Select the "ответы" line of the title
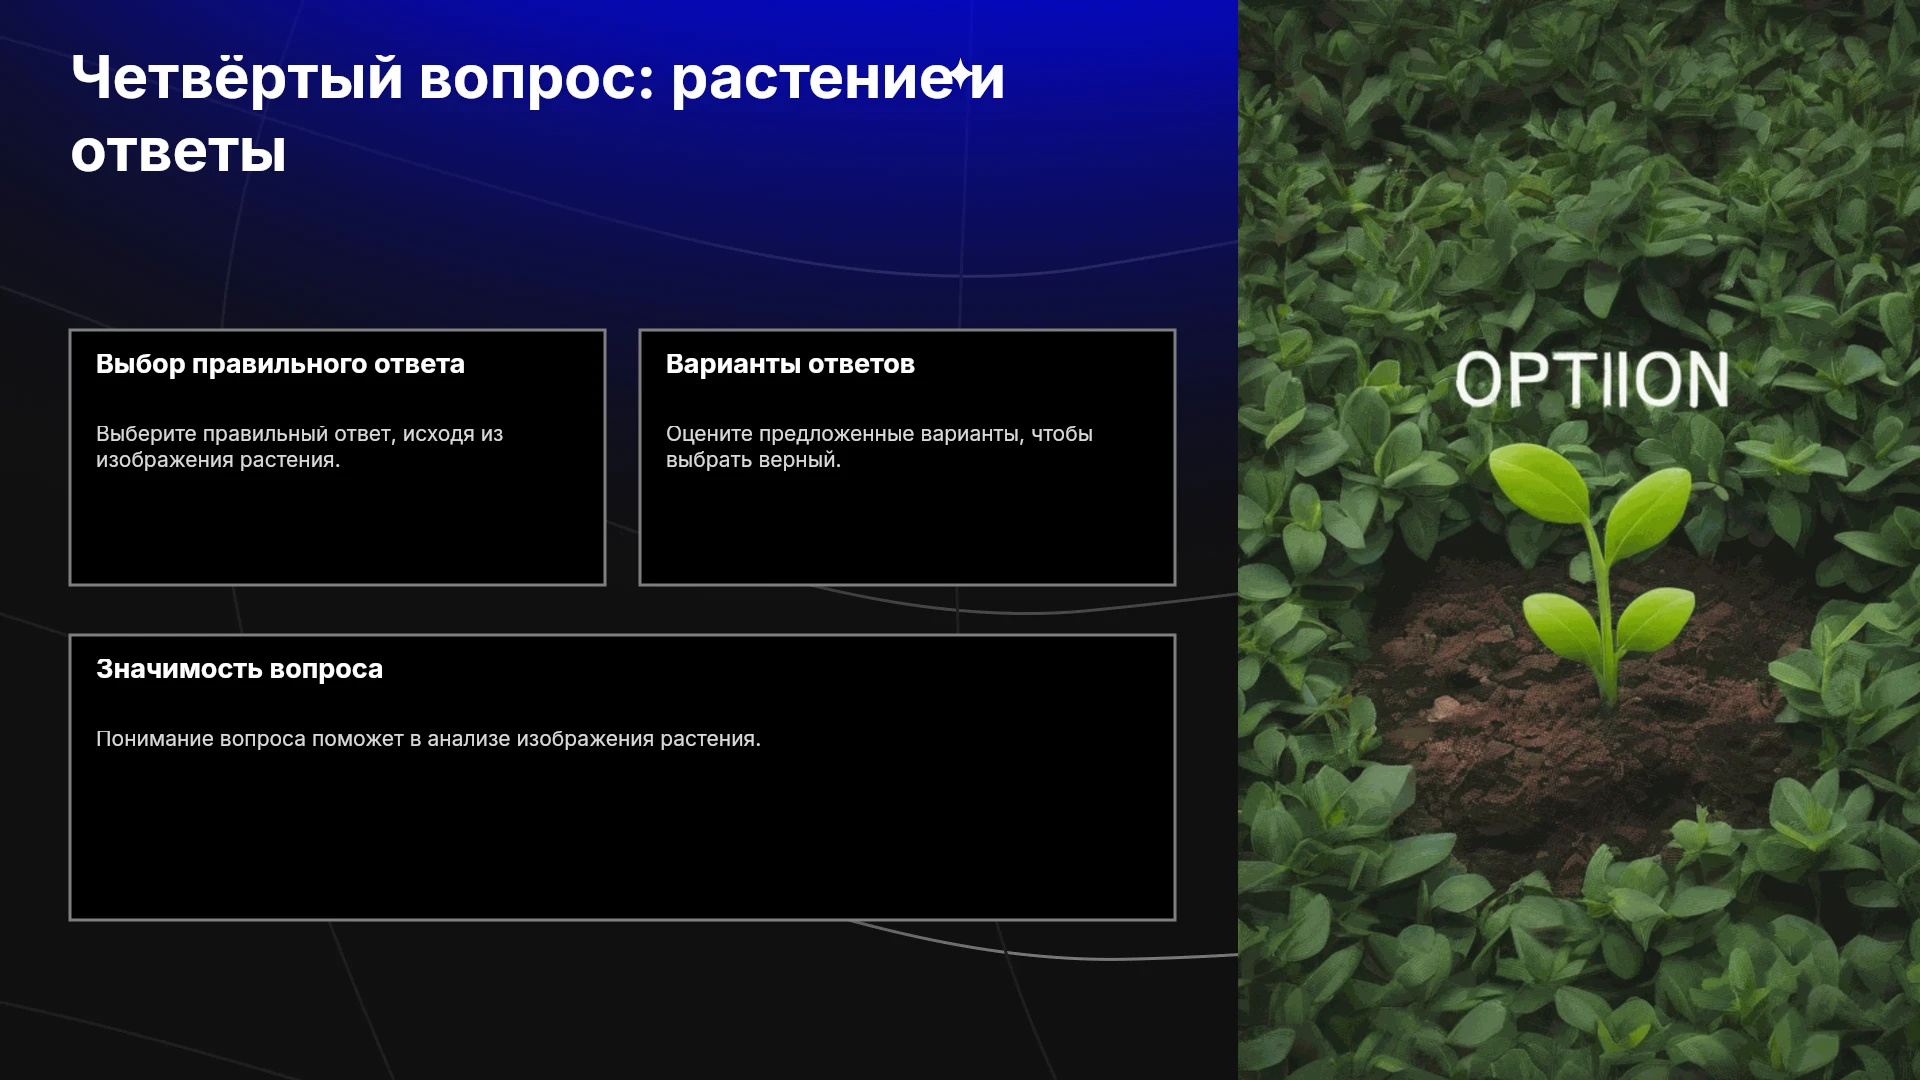 pos(179,153)
